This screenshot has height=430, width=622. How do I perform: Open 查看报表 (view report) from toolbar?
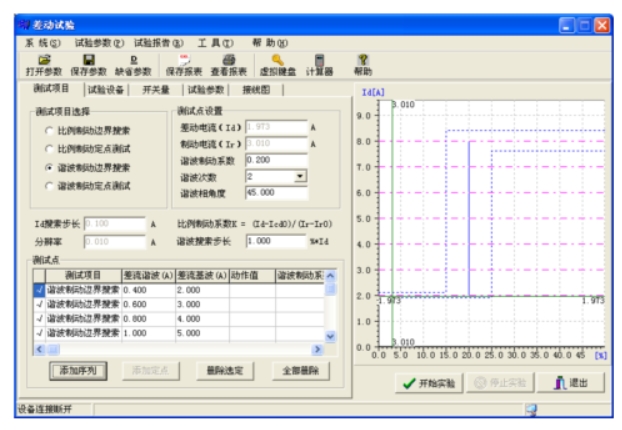229,61
